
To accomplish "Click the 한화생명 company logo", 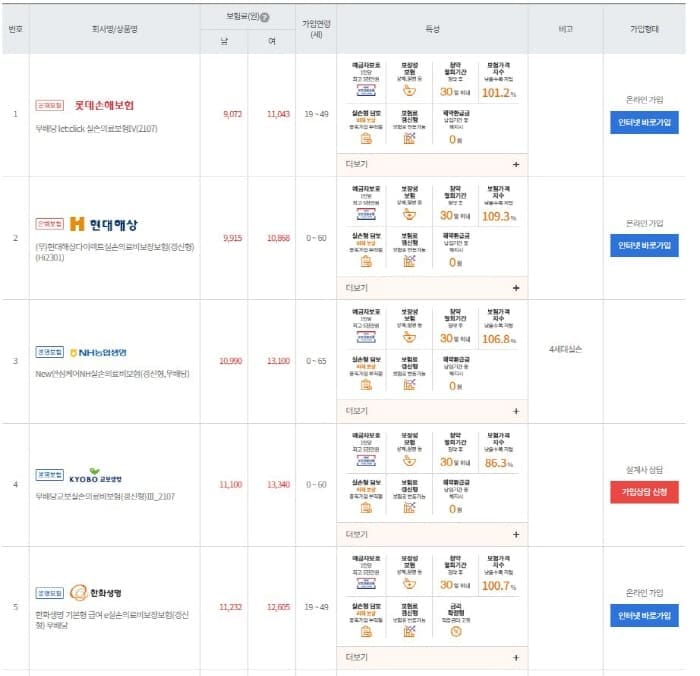I will click(x=96, y=593).
